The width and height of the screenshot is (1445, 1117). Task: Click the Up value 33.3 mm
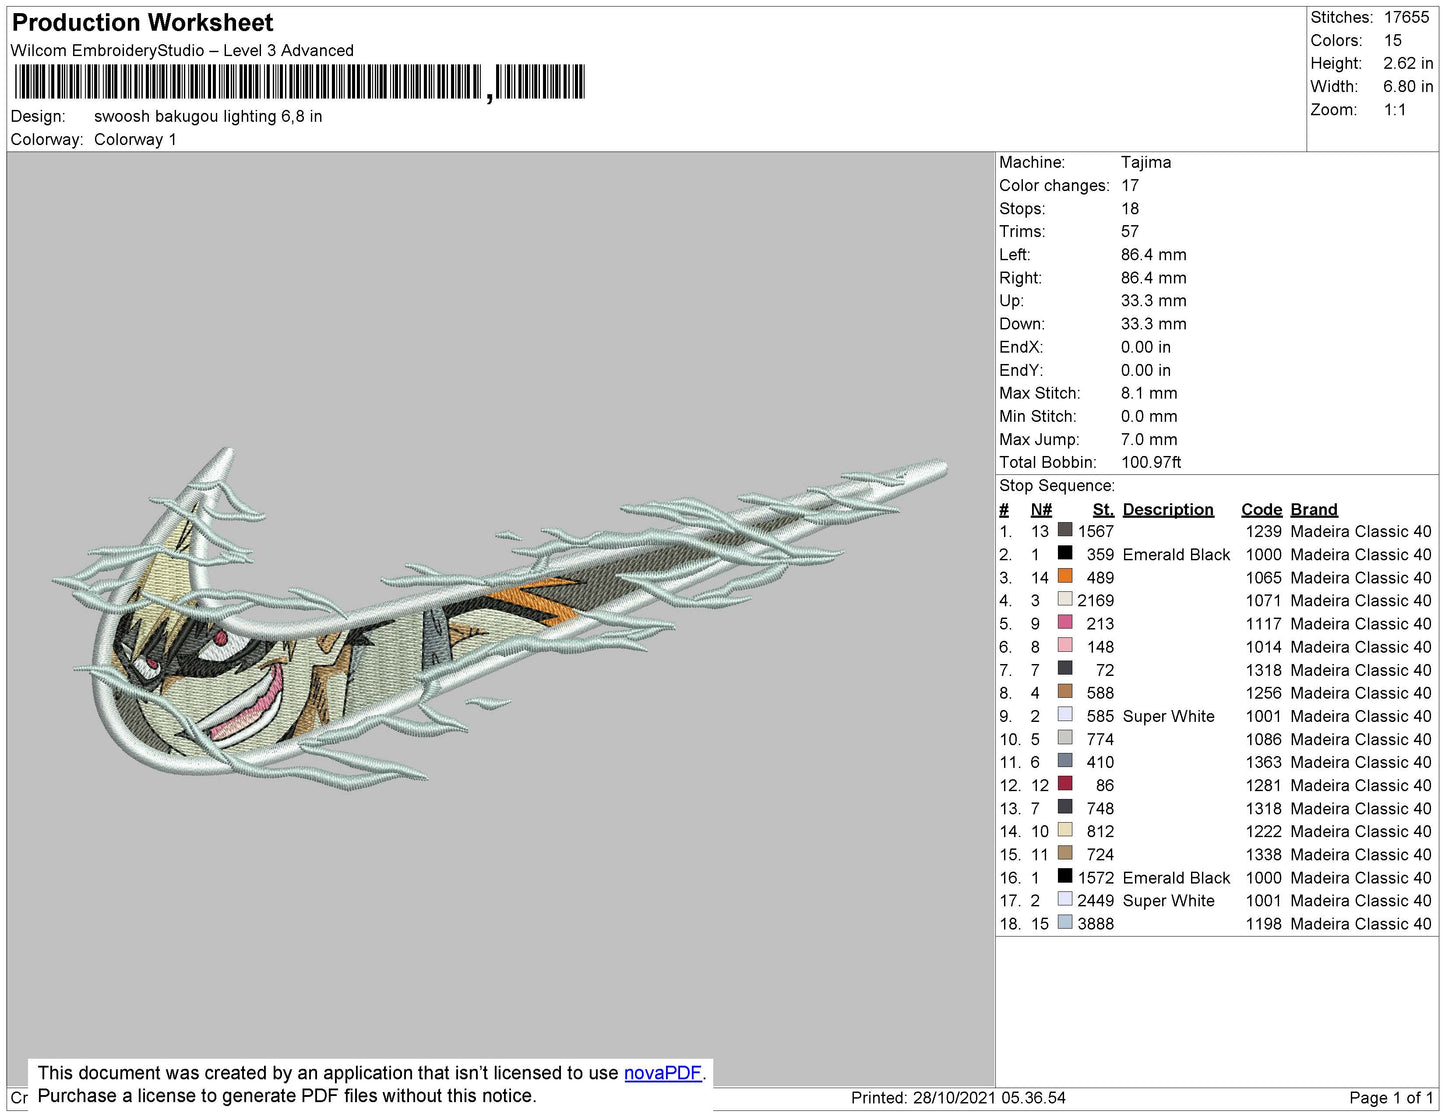[1154, 300]
